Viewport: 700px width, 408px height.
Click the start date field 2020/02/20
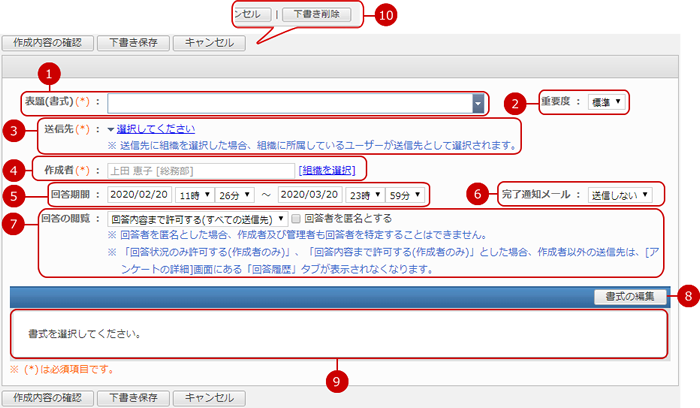(x=138, y=194)
